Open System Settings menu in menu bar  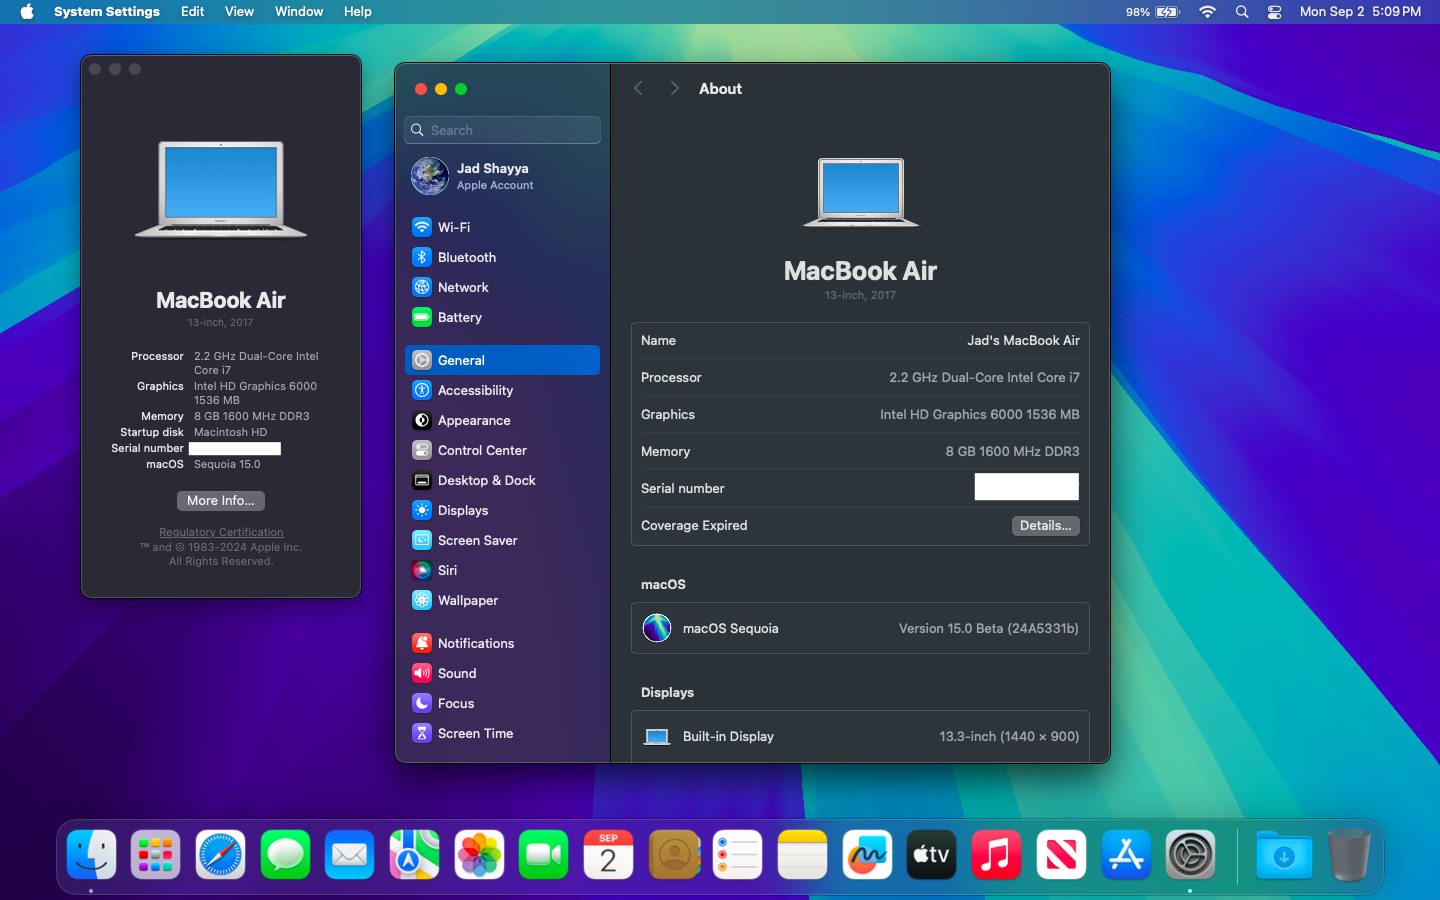(x=107, y=12)
